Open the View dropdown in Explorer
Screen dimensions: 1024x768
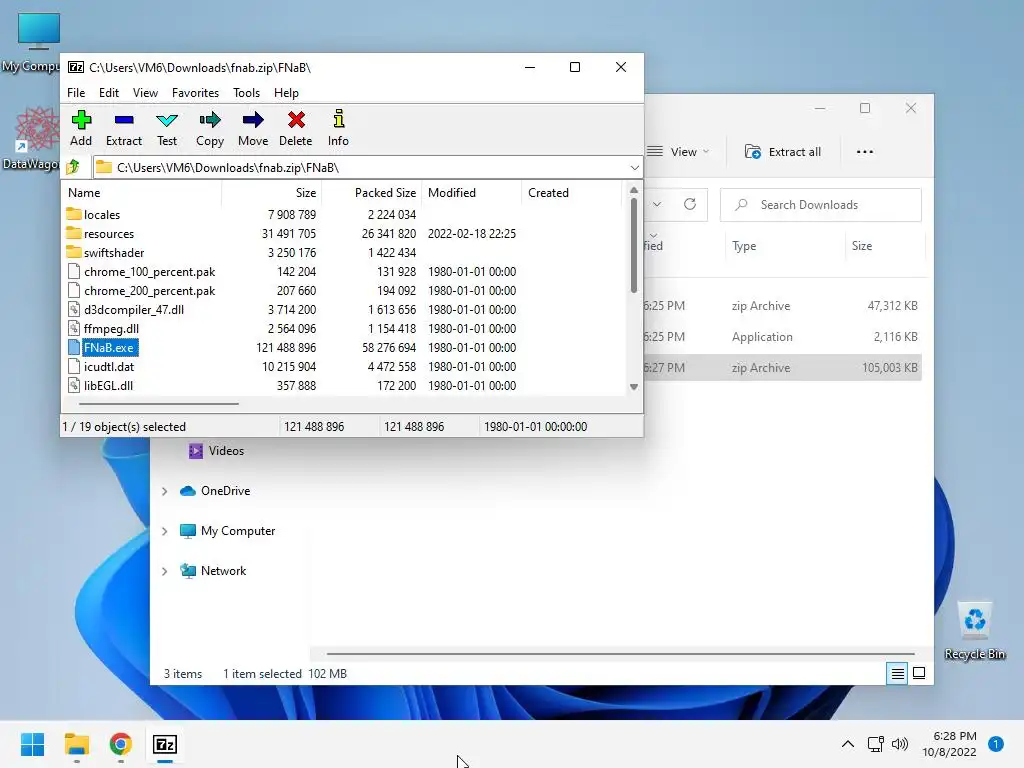[677, 152]
